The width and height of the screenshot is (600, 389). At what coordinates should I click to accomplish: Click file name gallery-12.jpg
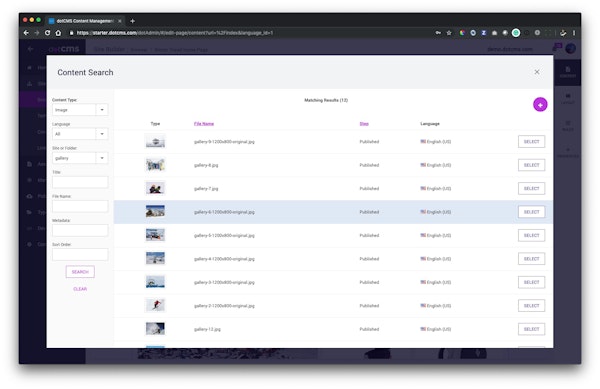pyautogui.click(x=207, y=329)
